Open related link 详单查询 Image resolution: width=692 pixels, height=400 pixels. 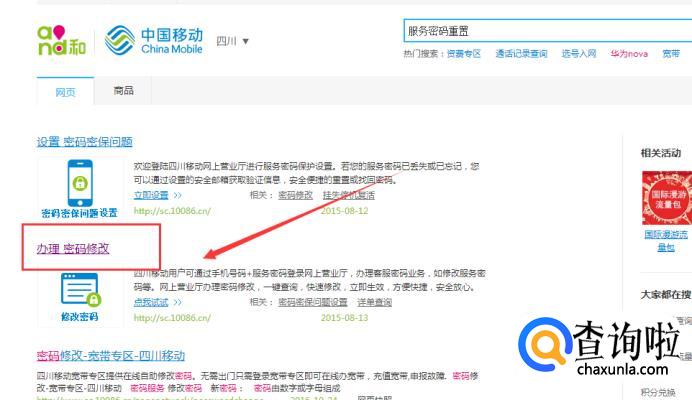click(x=375, y=302)
